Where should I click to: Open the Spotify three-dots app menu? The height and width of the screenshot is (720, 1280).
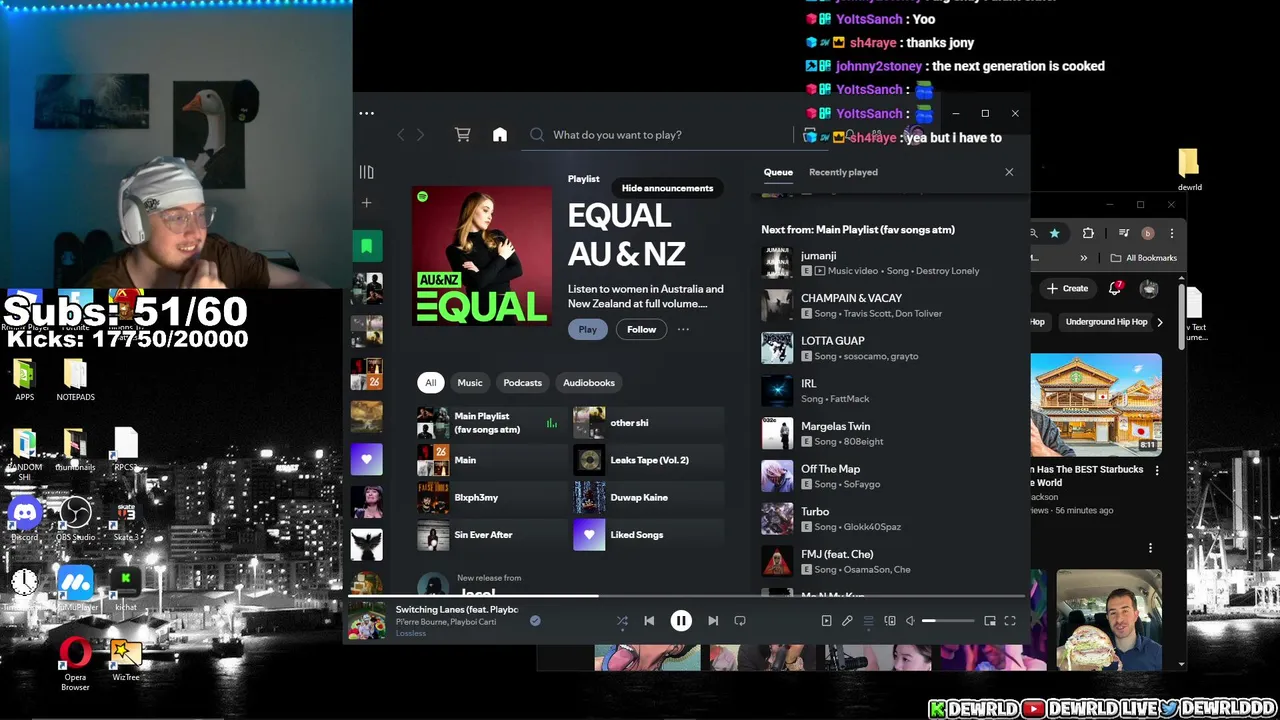[367, 113]
